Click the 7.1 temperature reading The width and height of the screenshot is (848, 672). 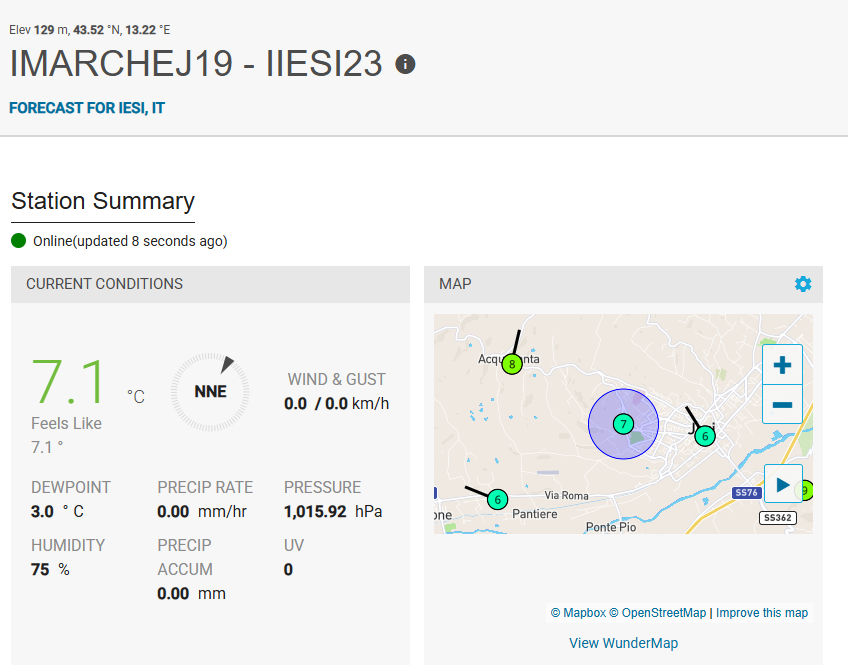pyautogui.click(x=69, y=383)
